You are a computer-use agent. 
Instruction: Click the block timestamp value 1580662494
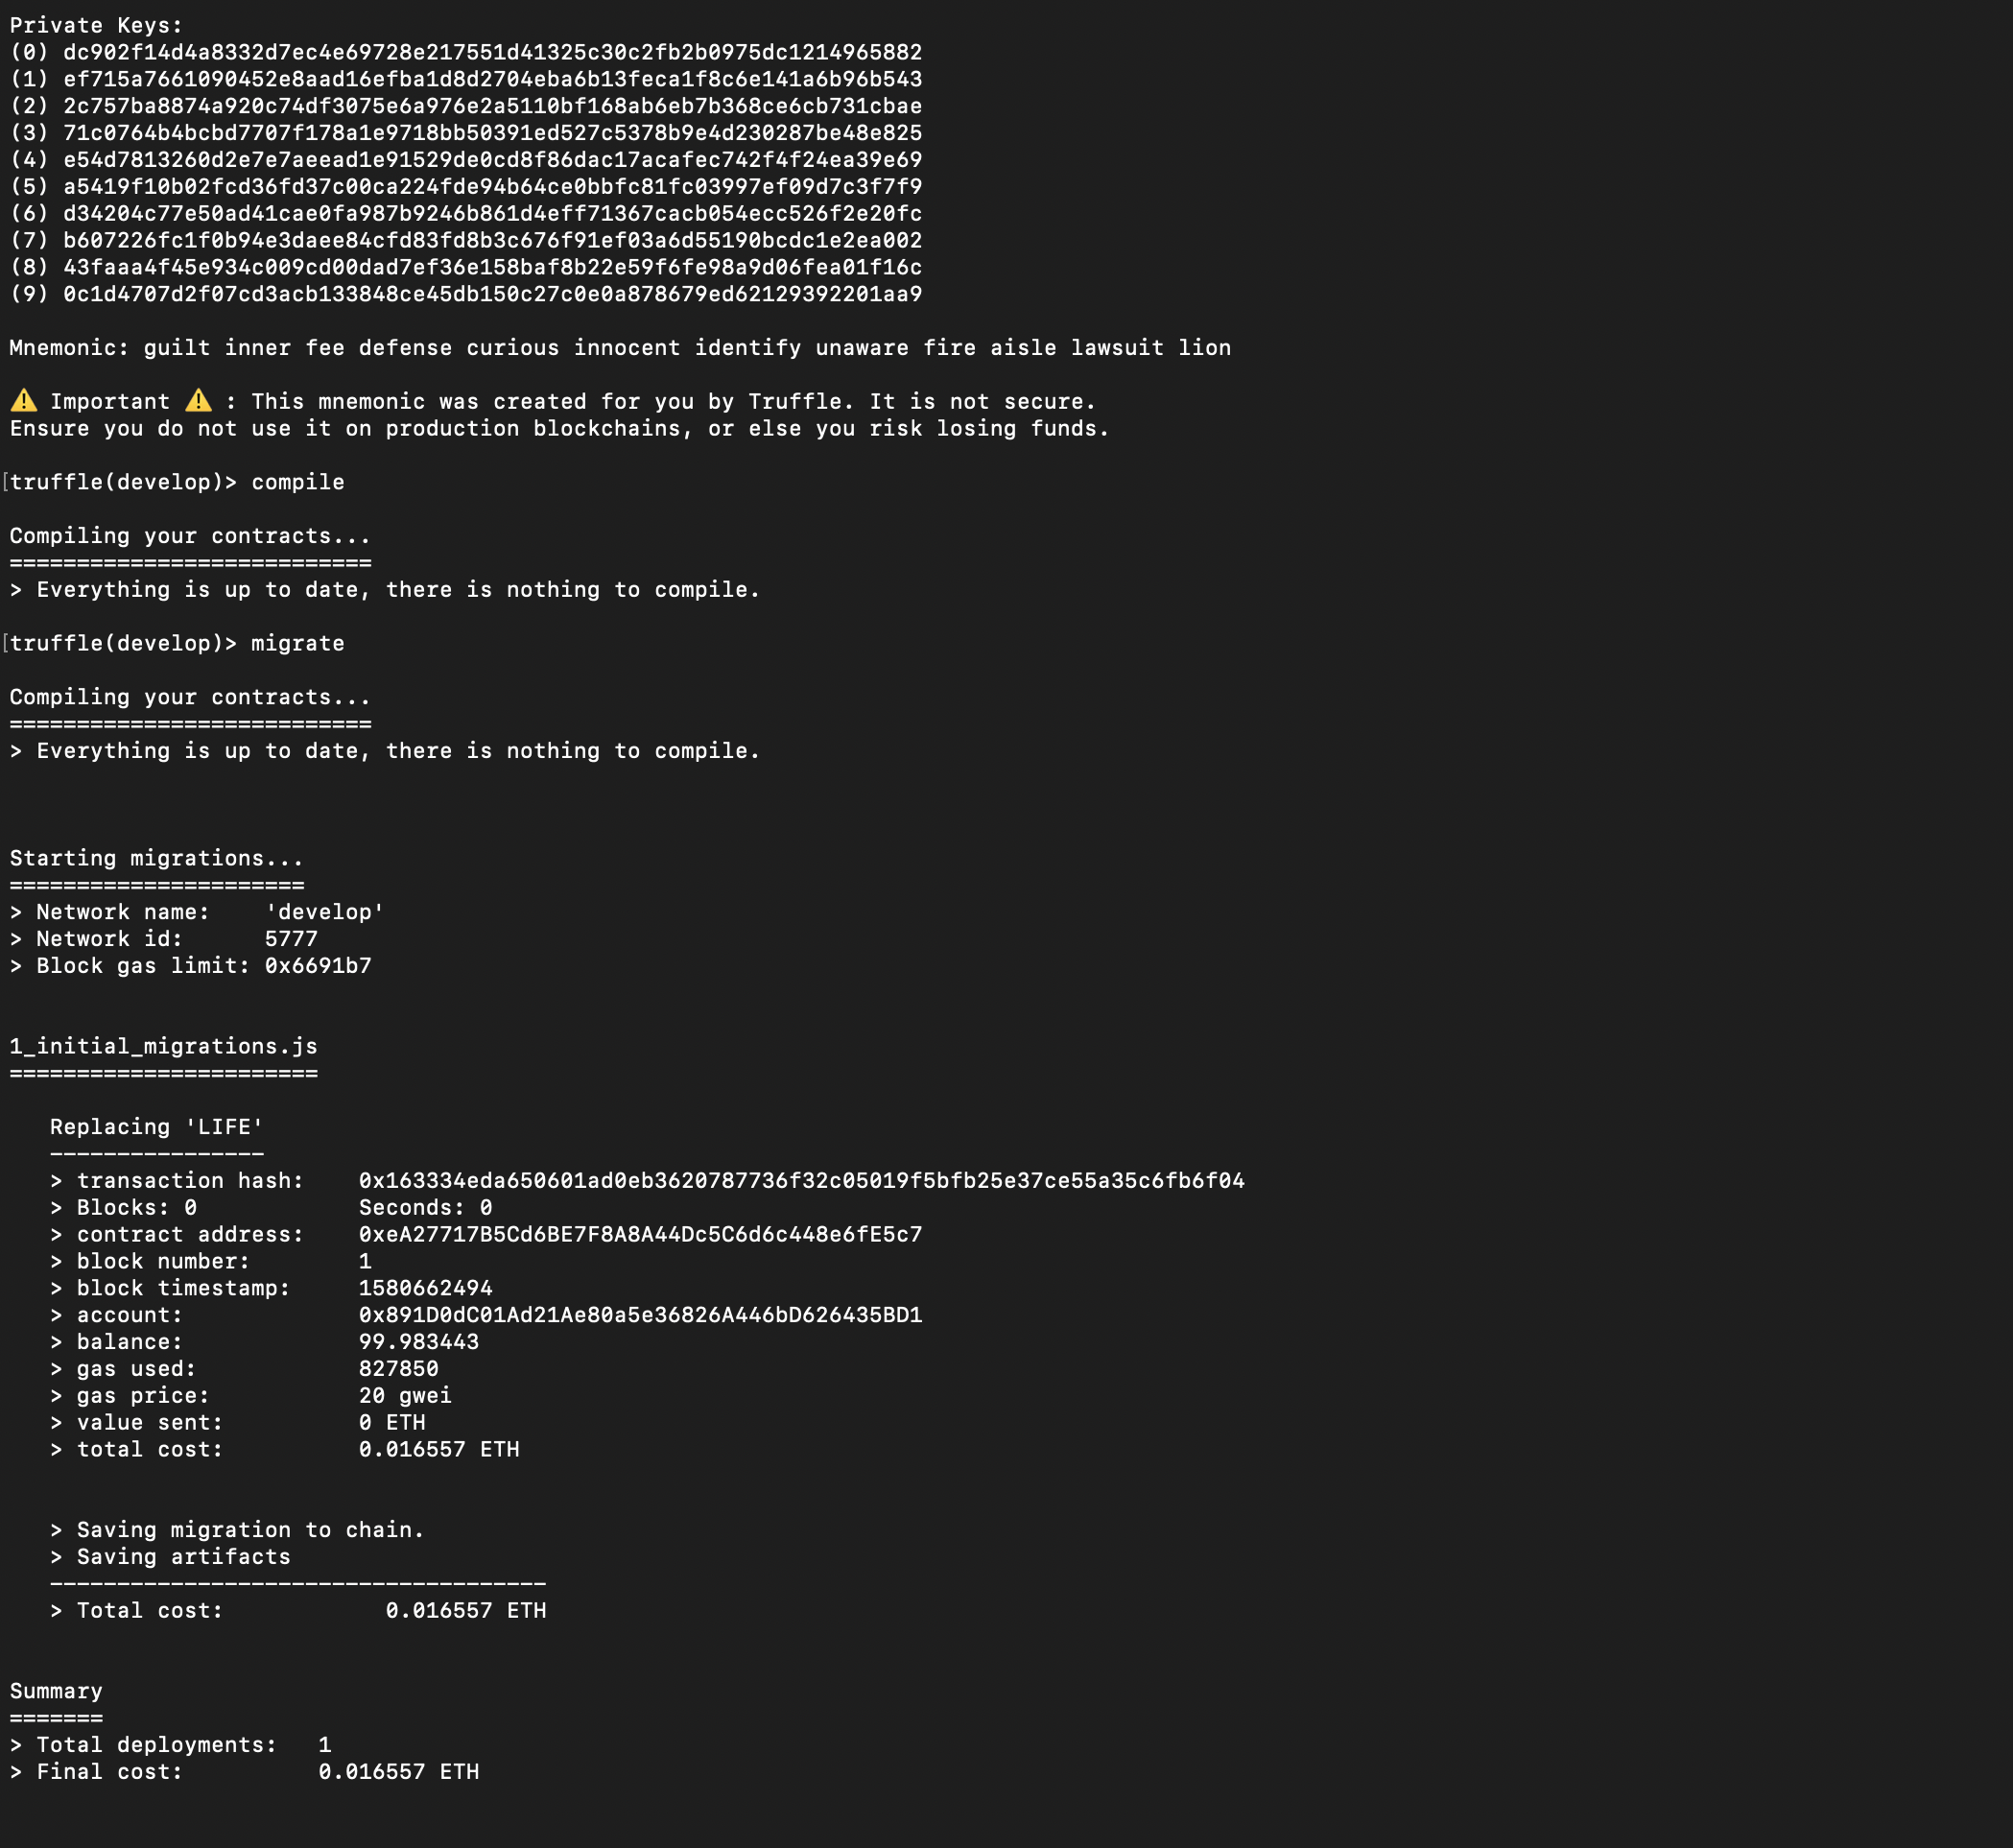(425, 1288)
